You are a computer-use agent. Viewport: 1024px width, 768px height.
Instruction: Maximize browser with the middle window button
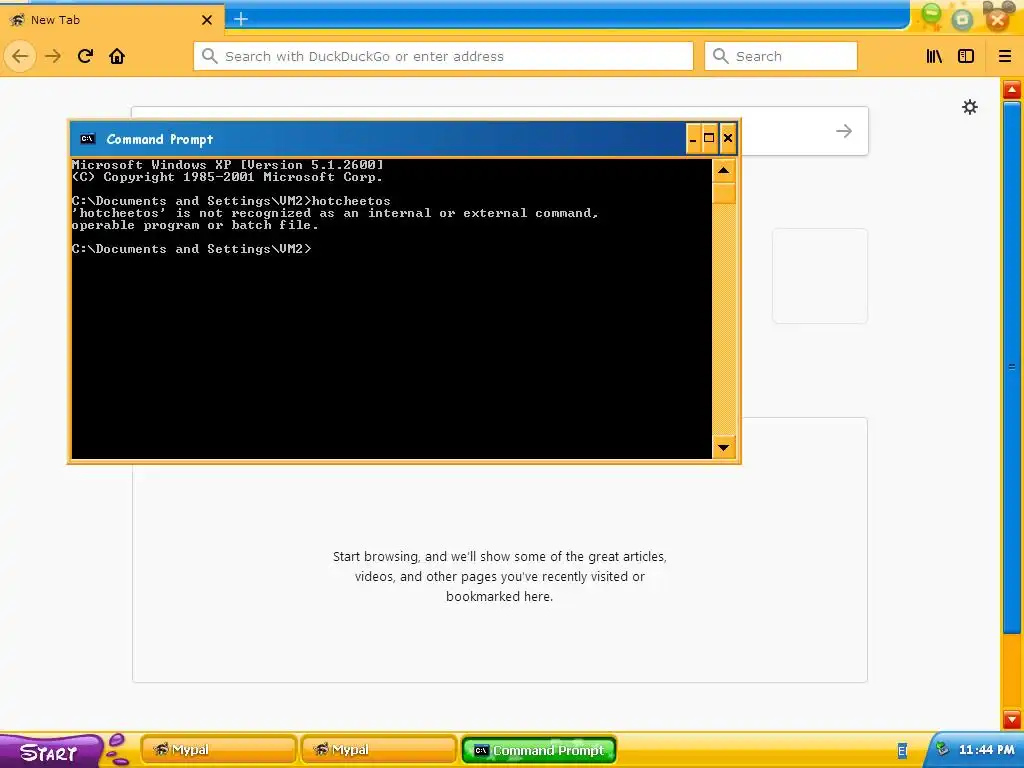click(963, 19)
